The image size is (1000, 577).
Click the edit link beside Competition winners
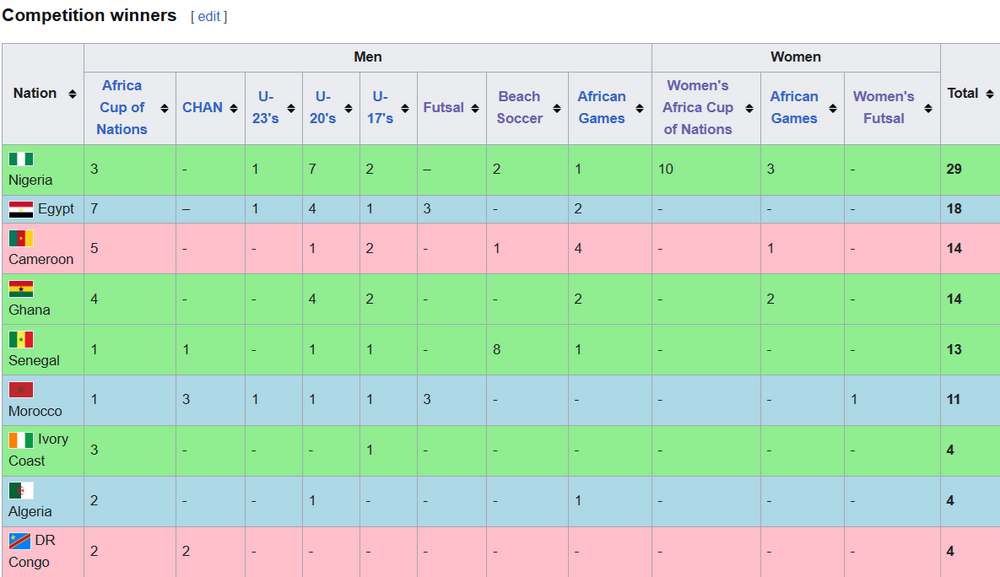click(x=209, y=17)
